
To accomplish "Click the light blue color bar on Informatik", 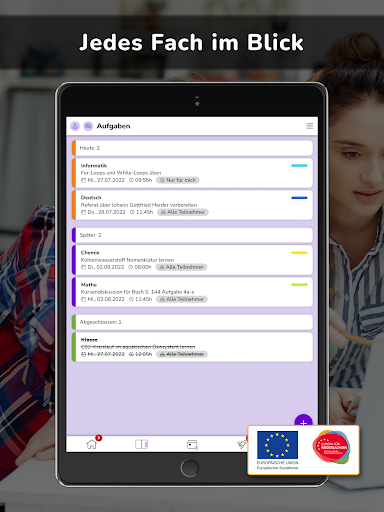I will click(x=299, y=166).
